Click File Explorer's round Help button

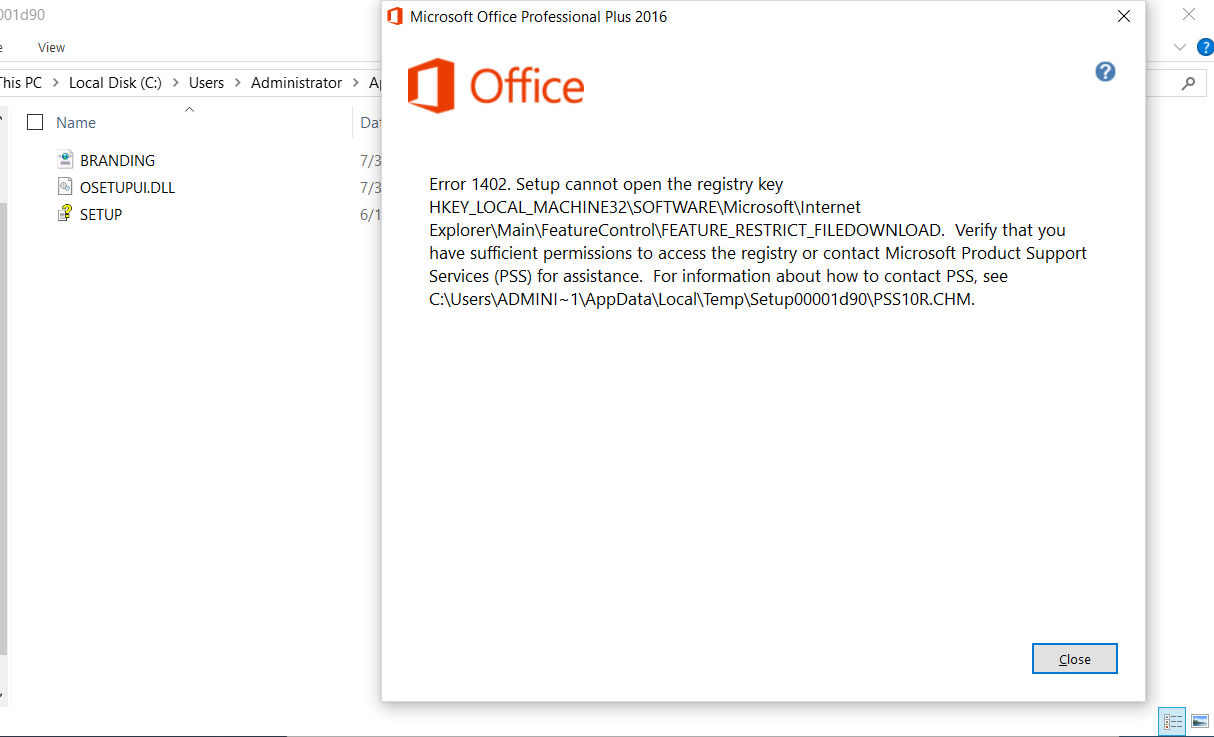pyautogui.click(x=1205, y=46)
